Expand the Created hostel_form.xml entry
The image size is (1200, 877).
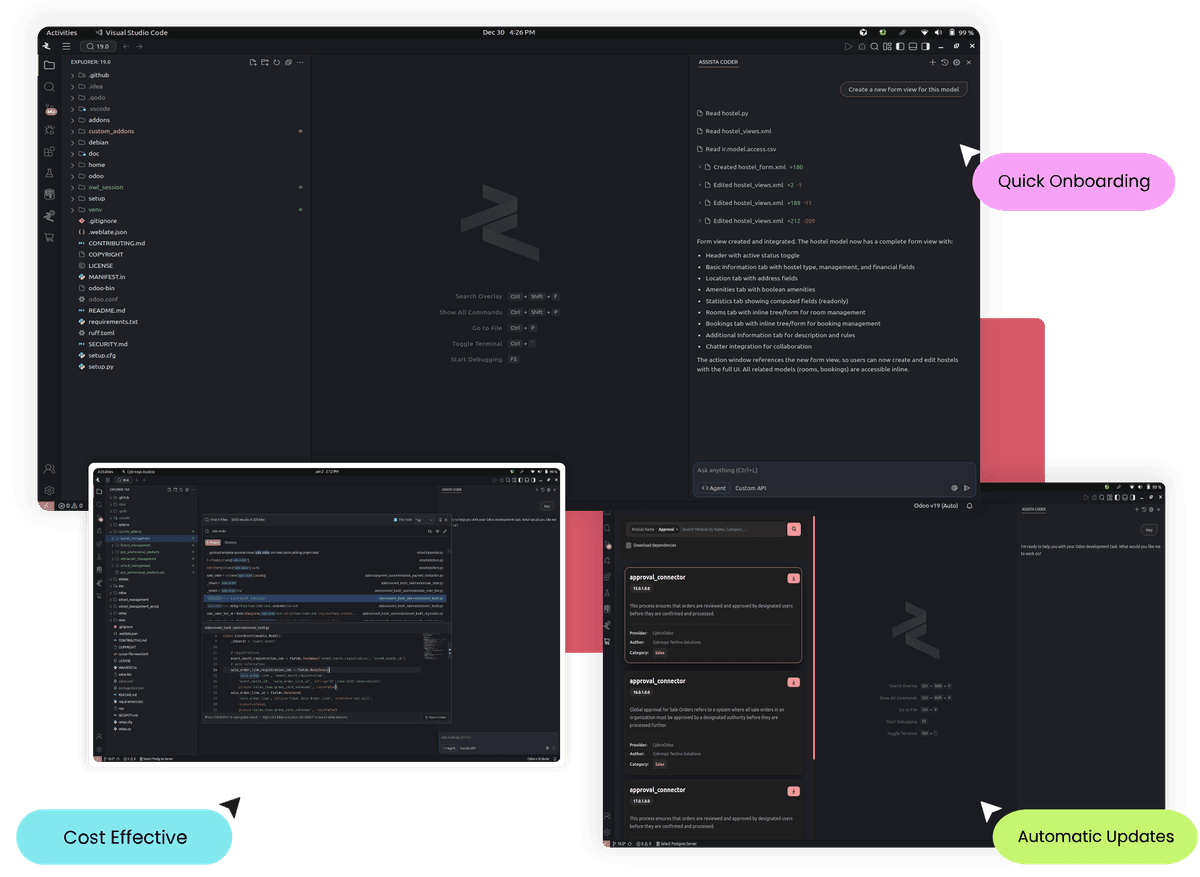(x=700, y=167)
